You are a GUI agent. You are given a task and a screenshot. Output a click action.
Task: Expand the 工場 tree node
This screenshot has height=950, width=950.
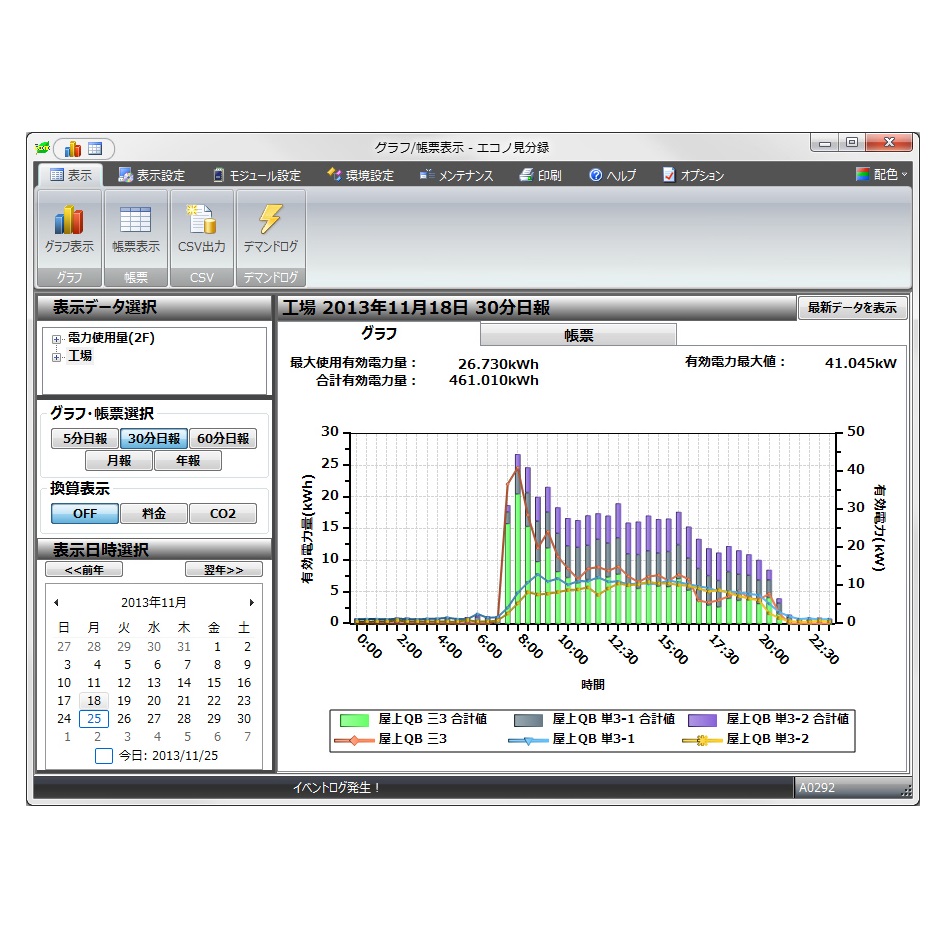pyautogui.click(x=57, y=356)
